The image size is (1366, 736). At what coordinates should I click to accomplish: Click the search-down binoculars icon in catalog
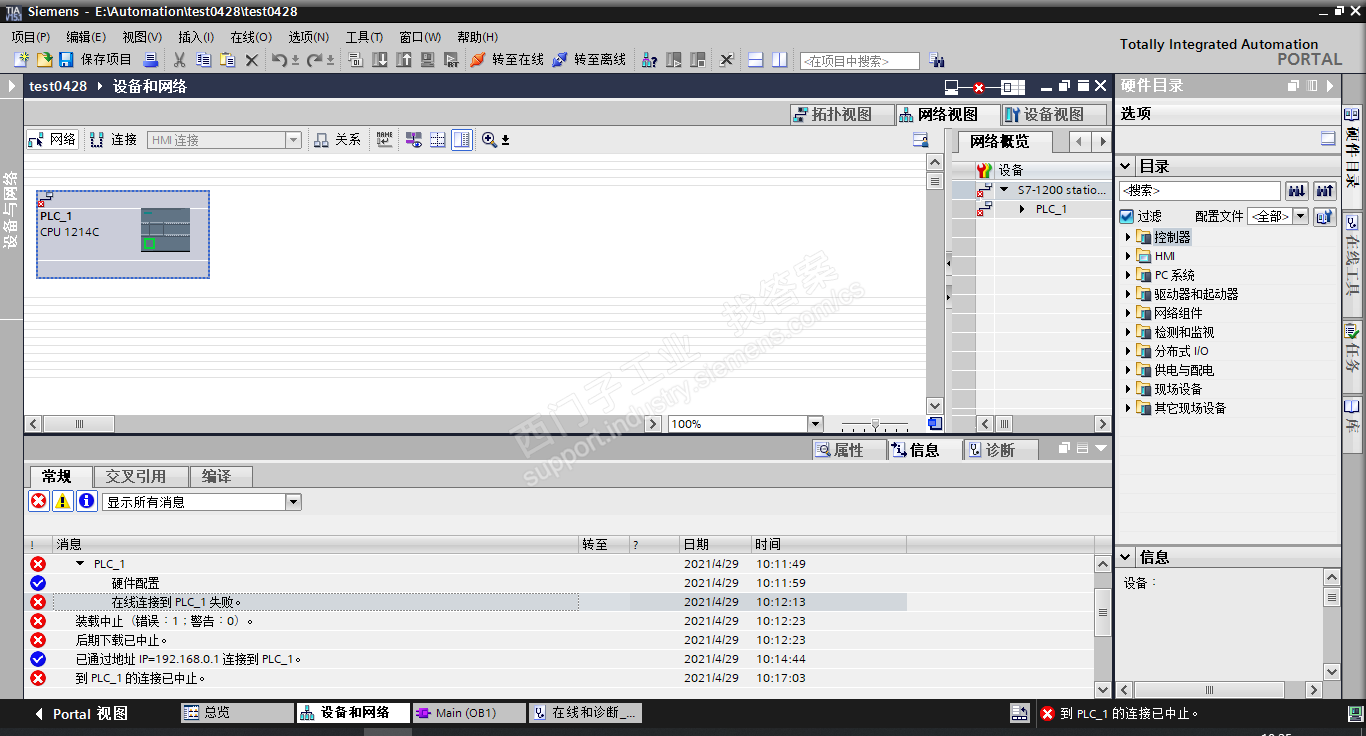1297,190
